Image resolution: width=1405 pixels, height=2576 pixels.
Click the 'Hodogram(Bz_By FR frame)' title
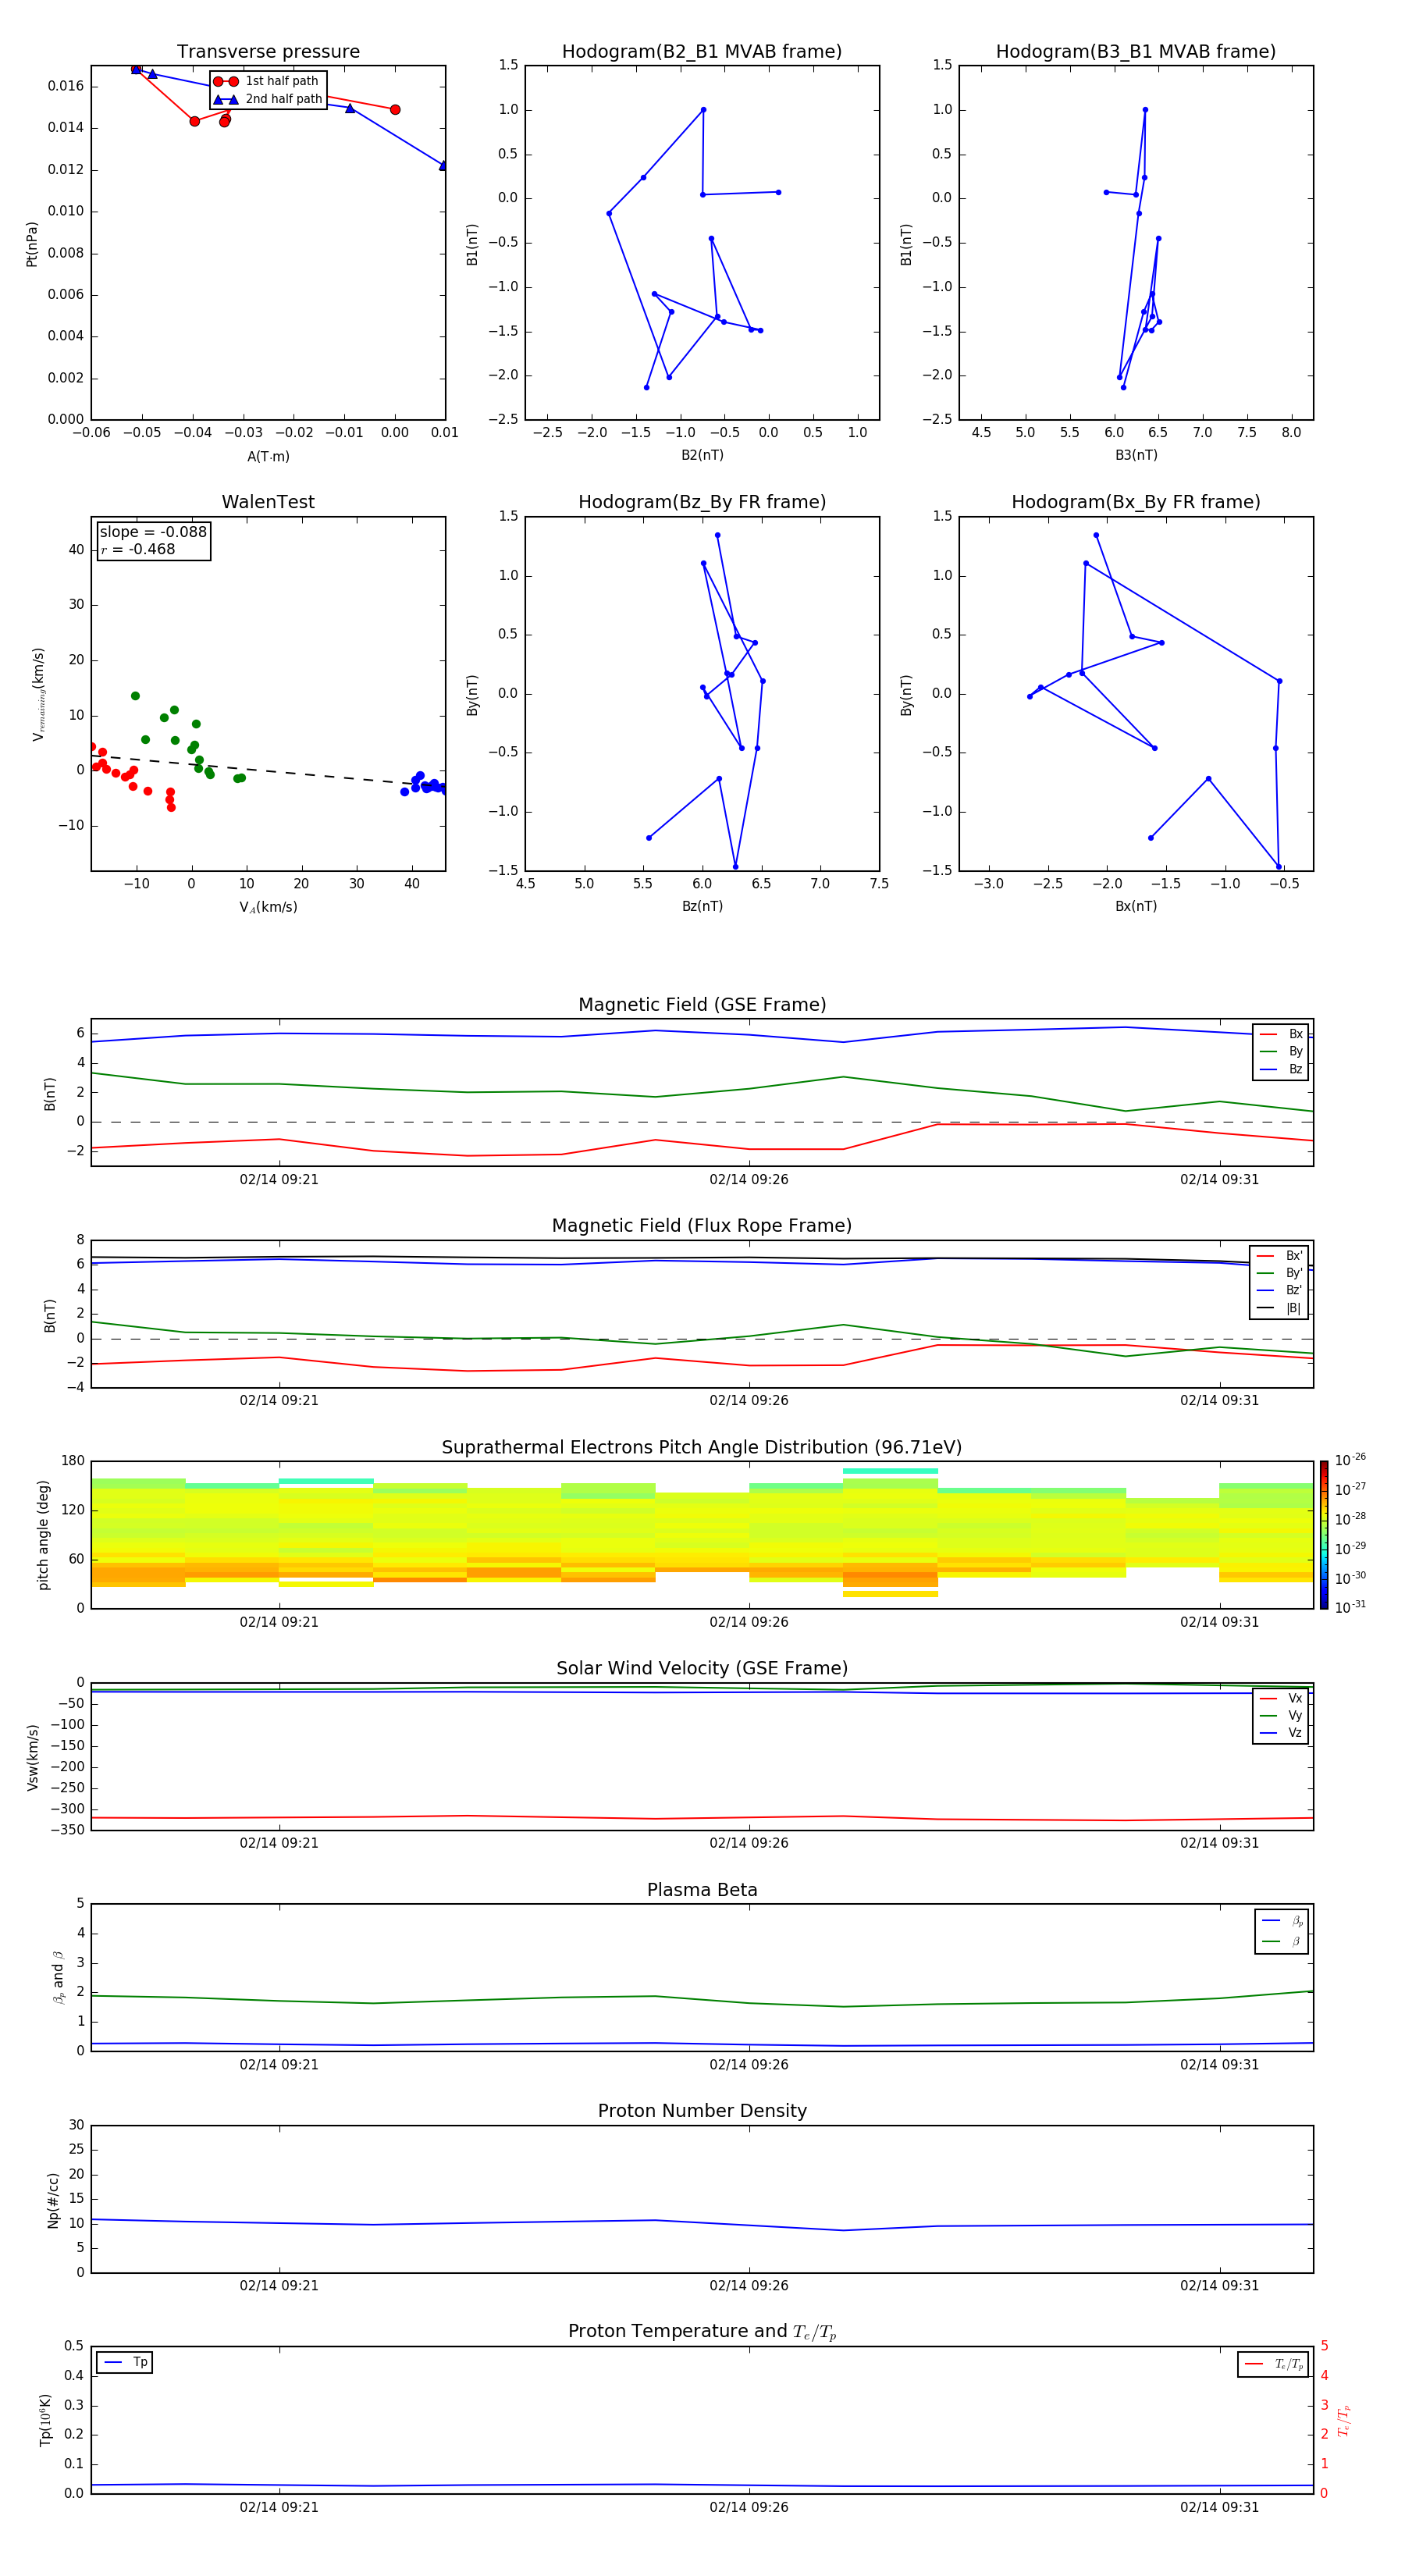[702, 502]
